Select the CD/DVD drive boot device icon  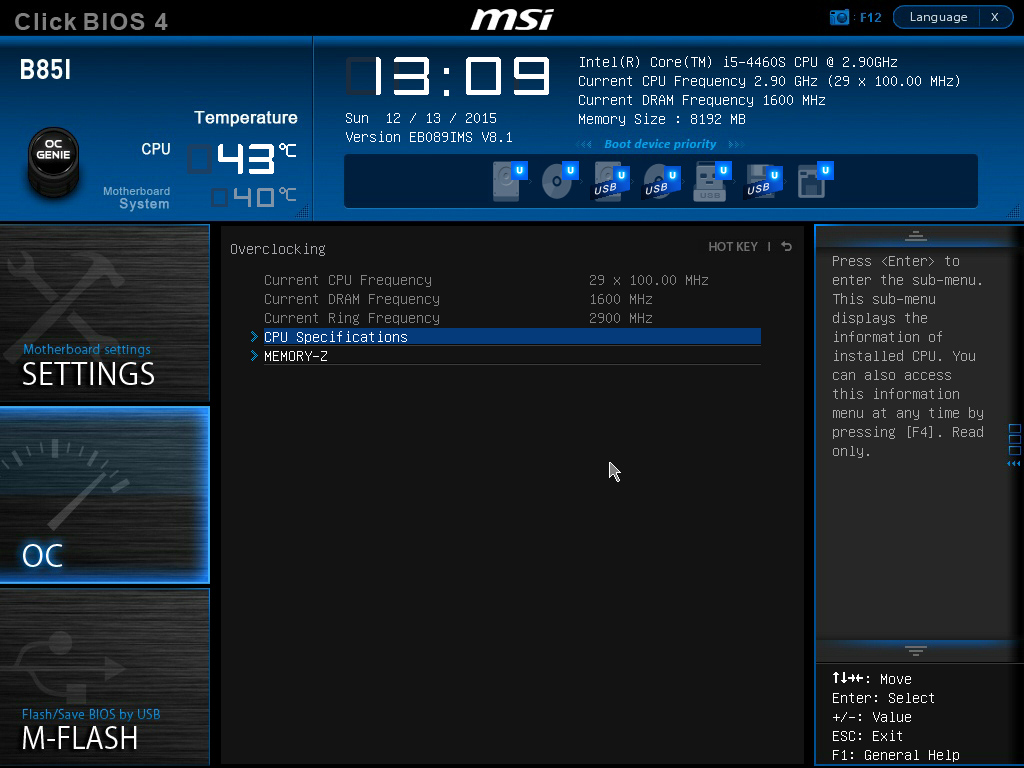tap(560, 181)
